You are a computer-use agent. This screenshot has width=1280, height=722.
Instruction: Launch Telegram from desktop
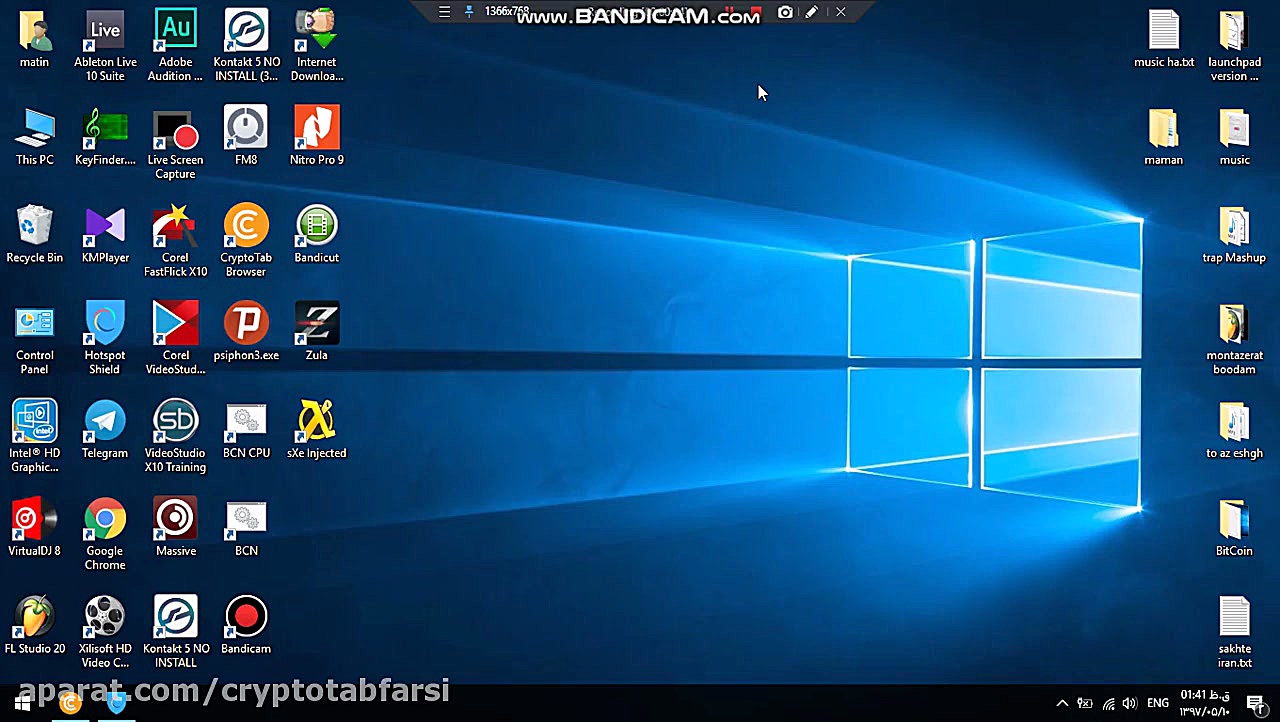[105, 430]
